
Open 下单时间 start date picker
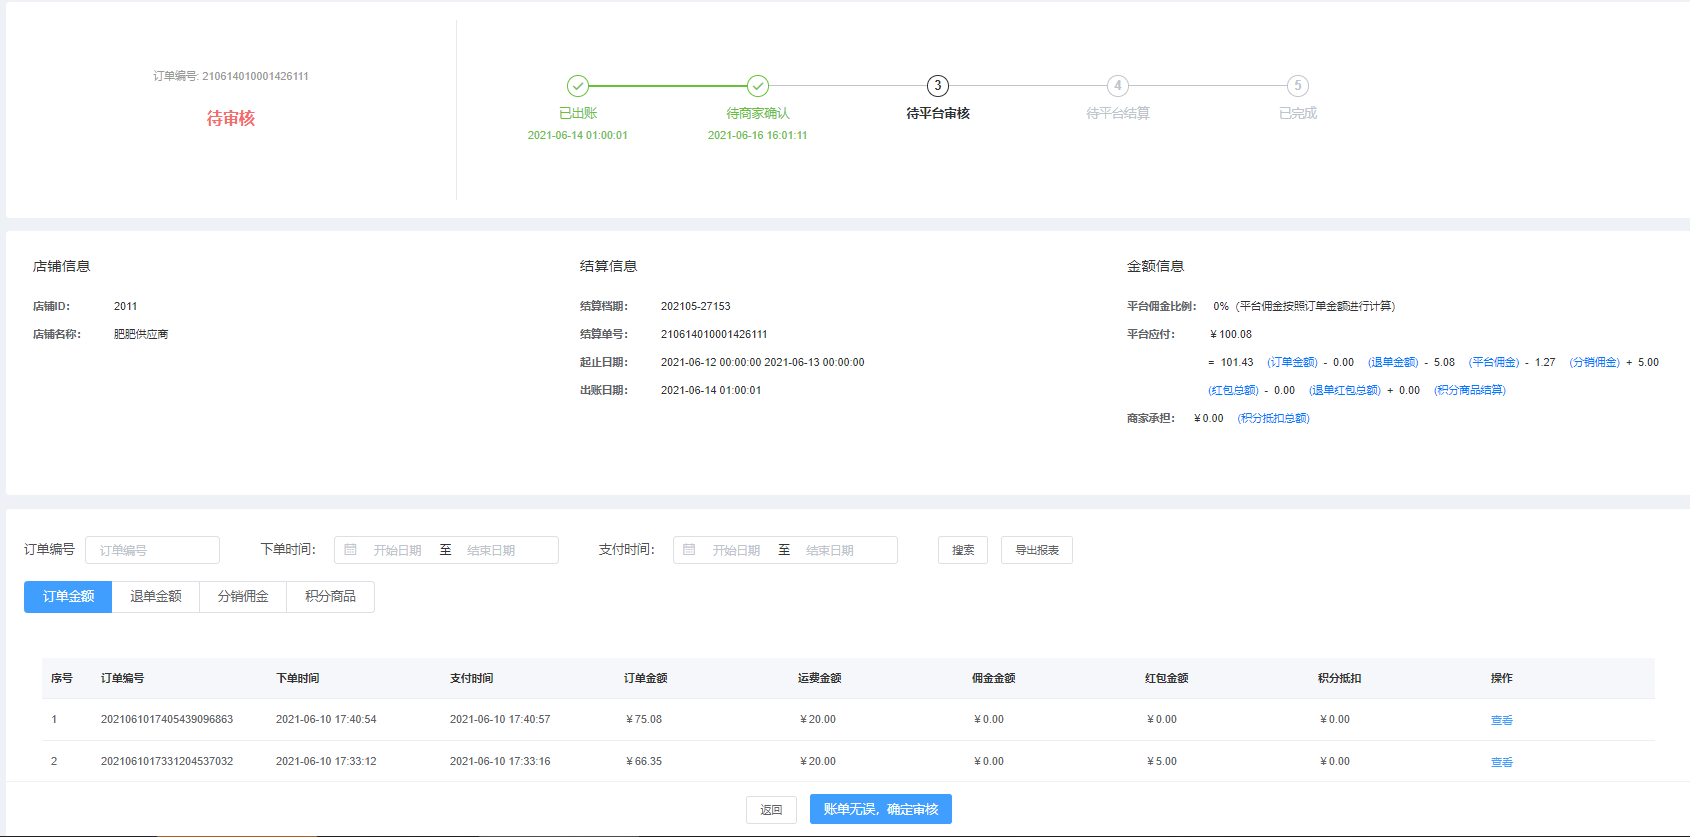tap(397, 550)
